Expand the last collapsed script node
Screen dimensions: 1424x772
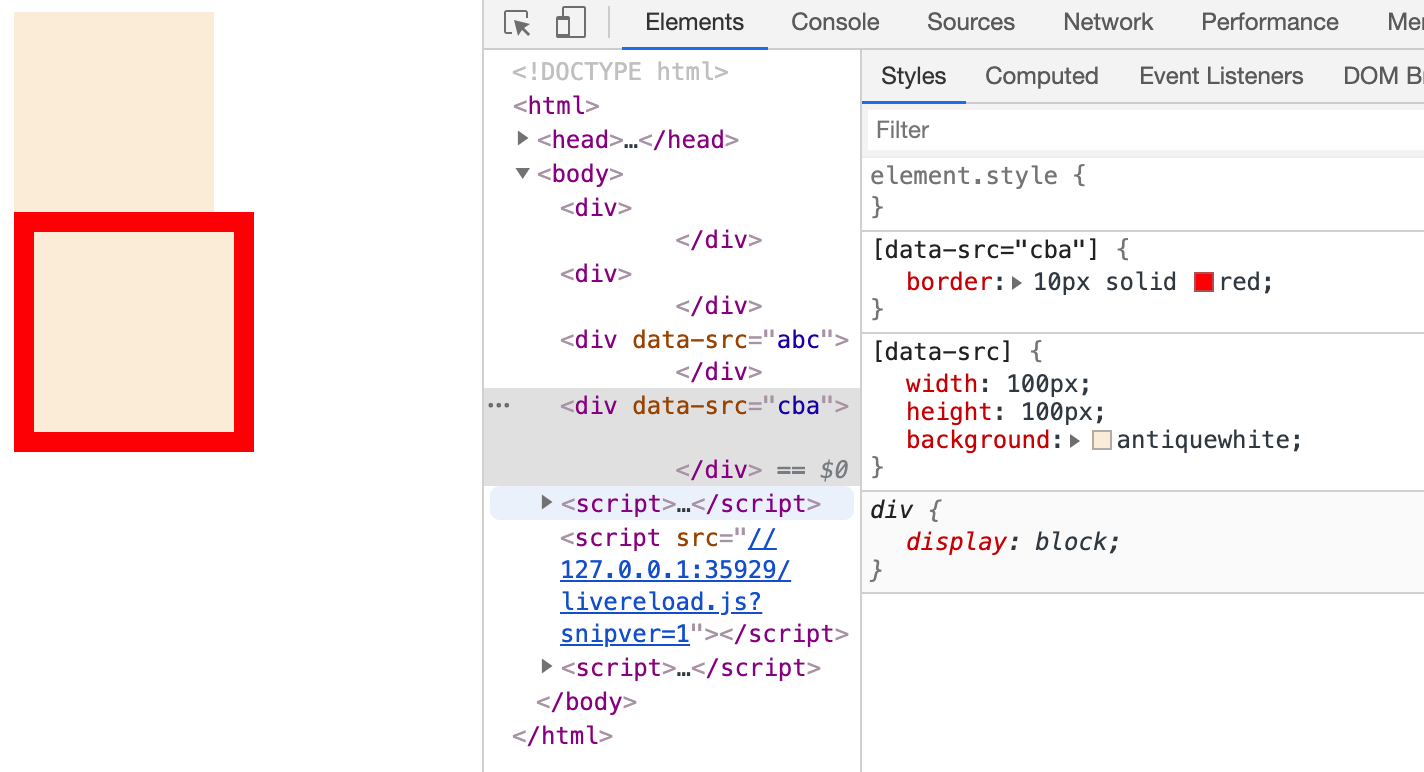[547, 666]
